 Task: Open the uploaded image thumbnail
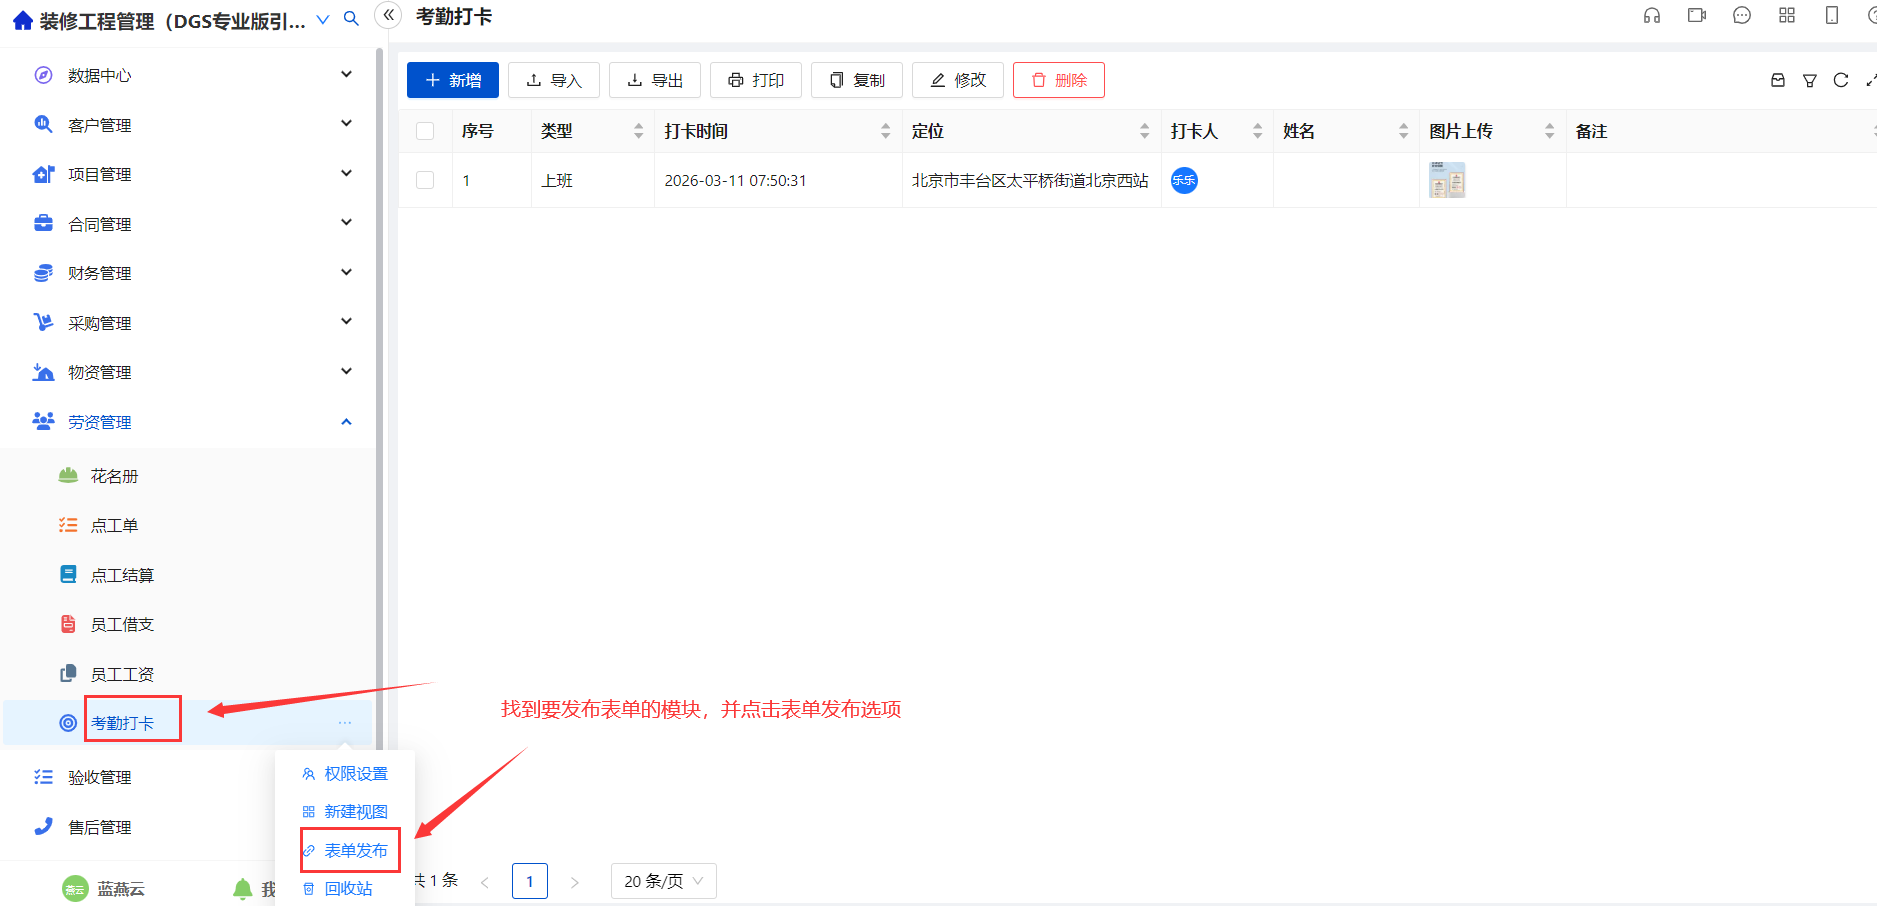click(1447, 180)
